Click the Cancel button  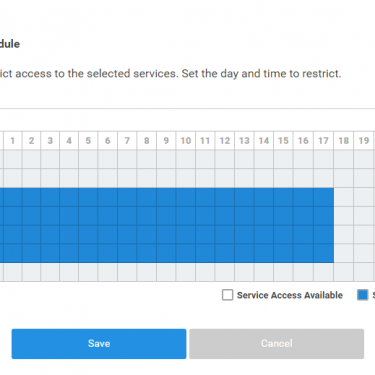tap(276, 344)
